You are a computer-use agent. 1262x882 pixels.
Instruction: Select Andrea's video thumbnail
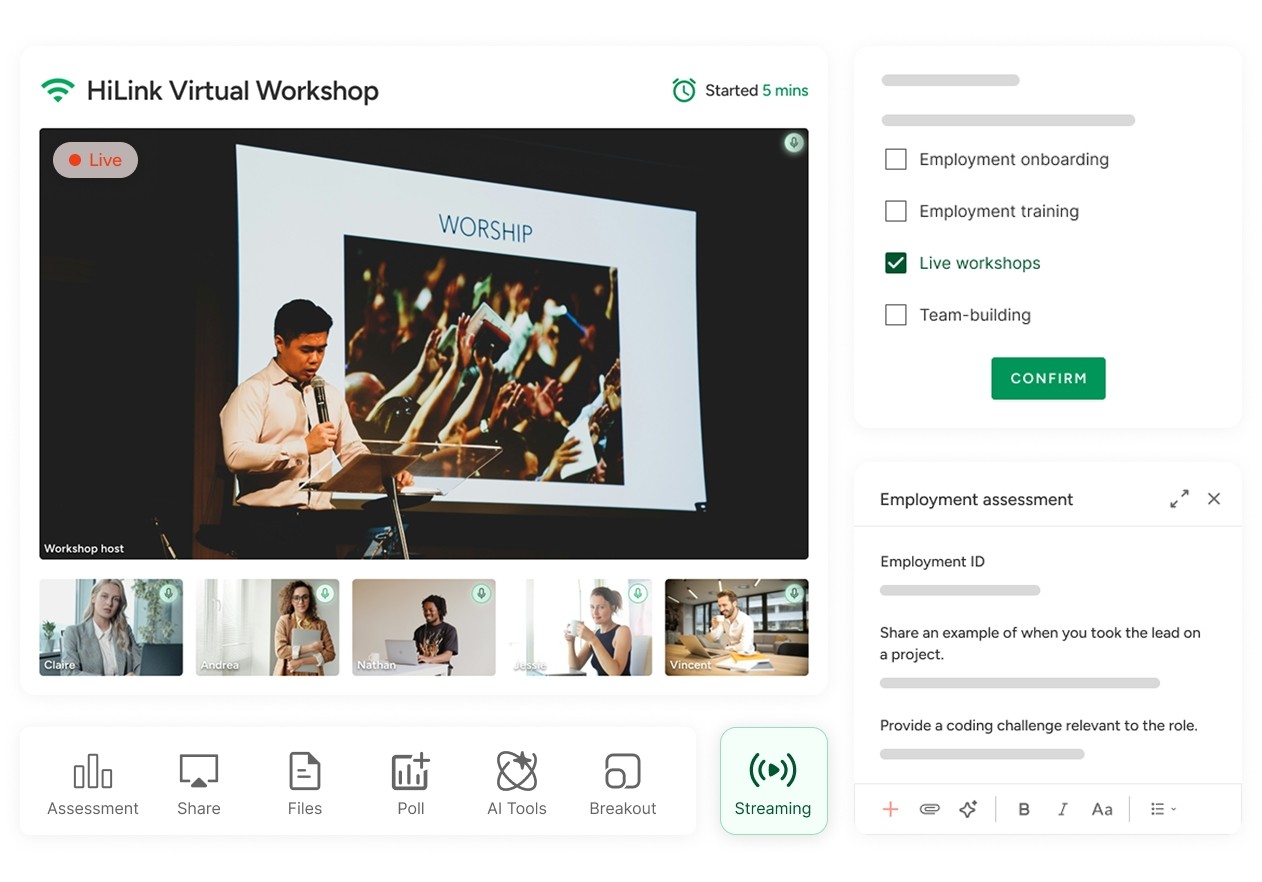pos(267,627)
